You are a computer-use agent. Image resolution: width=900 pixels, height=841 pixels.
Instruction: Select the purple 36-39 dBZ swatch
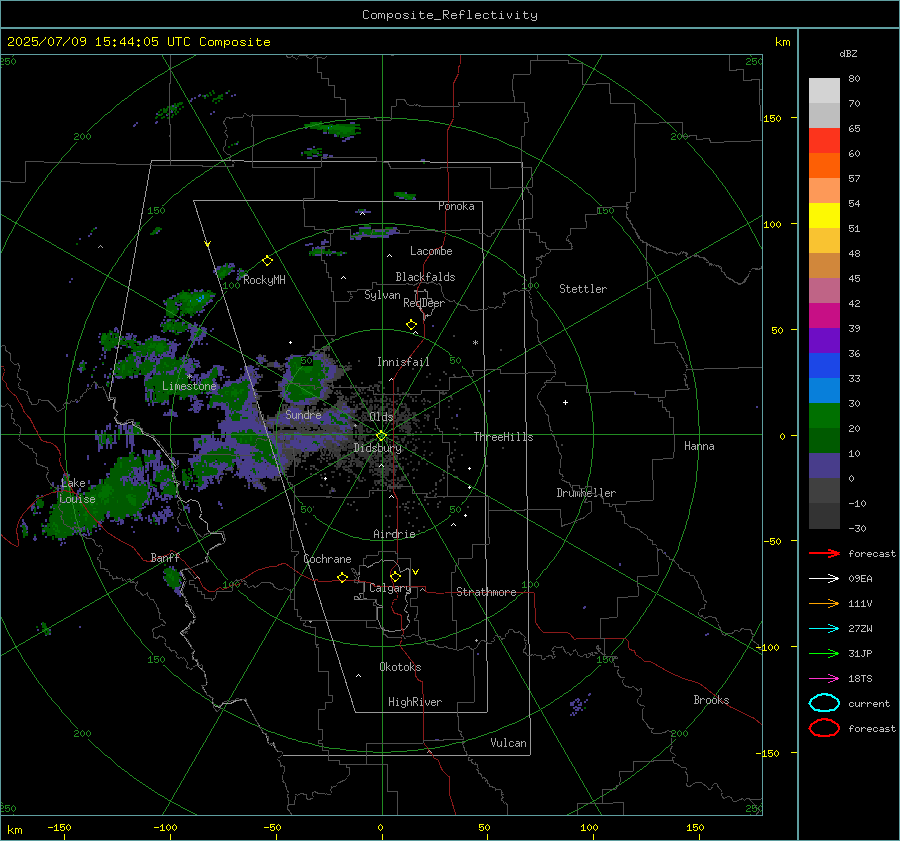824,340
